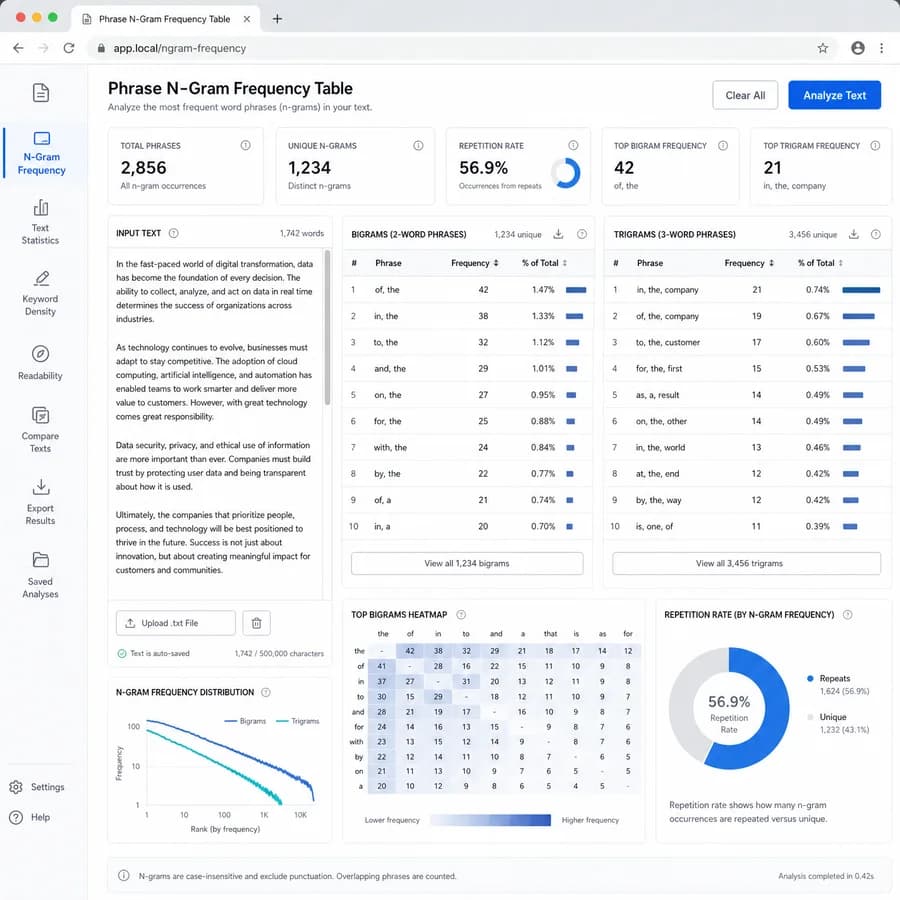
Task: Click the footer note info icon
Action: coord(123,875)
